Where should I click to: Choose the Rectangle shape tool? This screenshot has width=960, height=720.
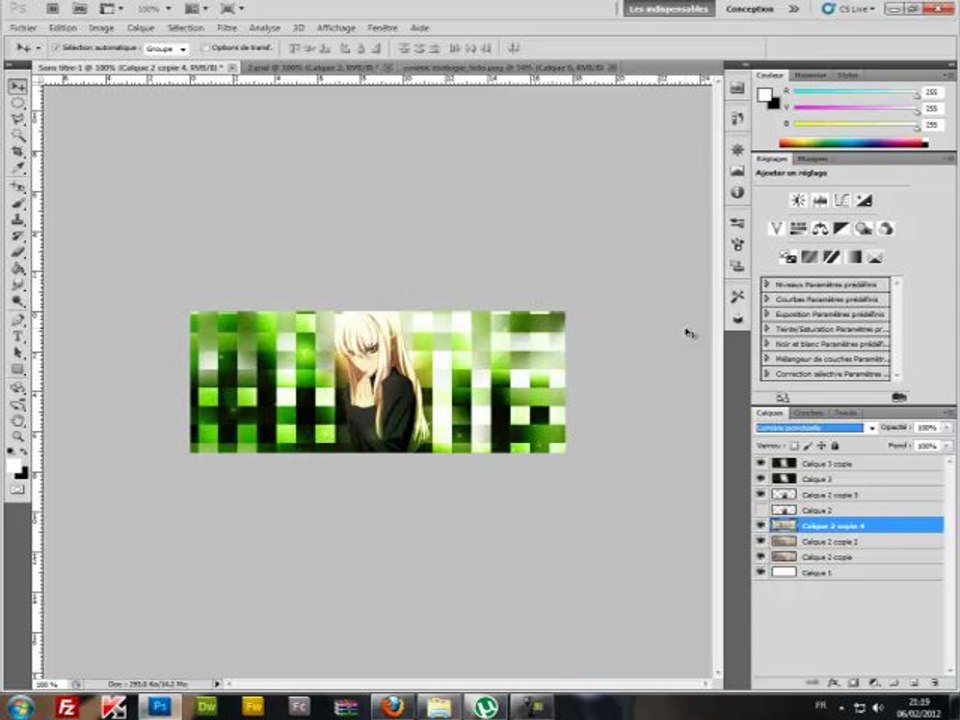tap(18, 369)
